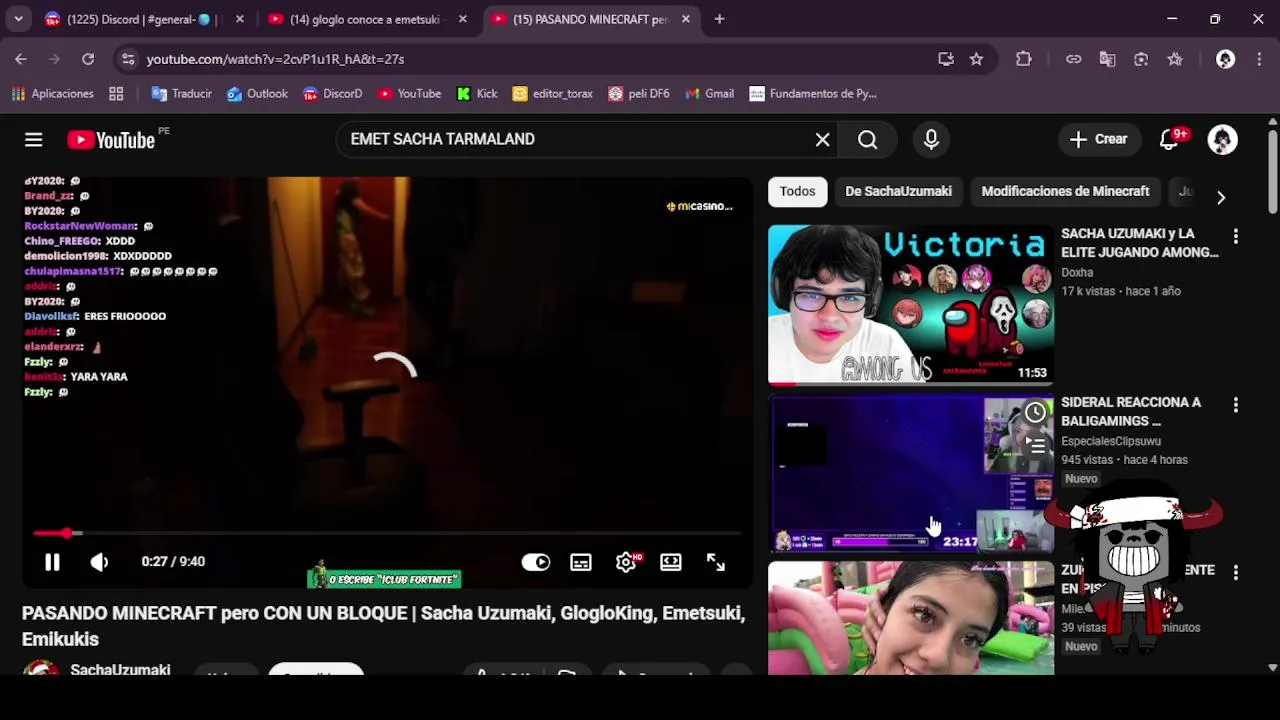Select the De SachaUzumaki chip
Image resolution: width=1280 pixels, height=720 pixels.
(x=898, y=191)
